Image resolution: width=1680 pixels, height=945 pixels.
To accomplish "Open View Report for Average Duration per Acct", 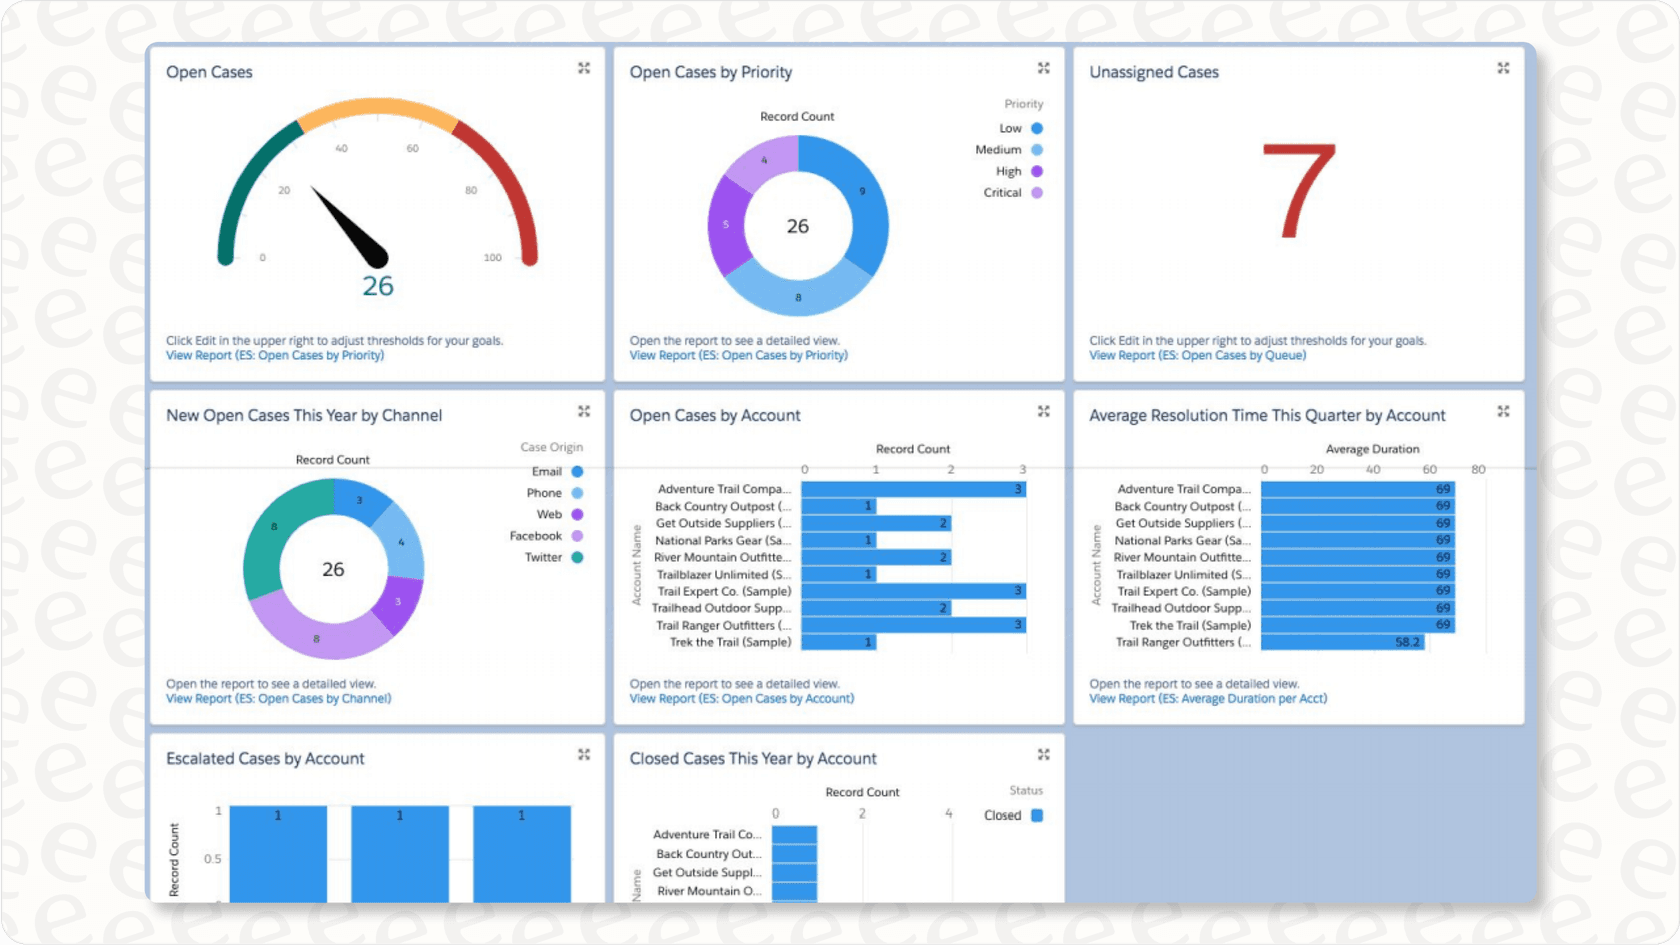I will pyautogui.click(x=1207, y=698).
